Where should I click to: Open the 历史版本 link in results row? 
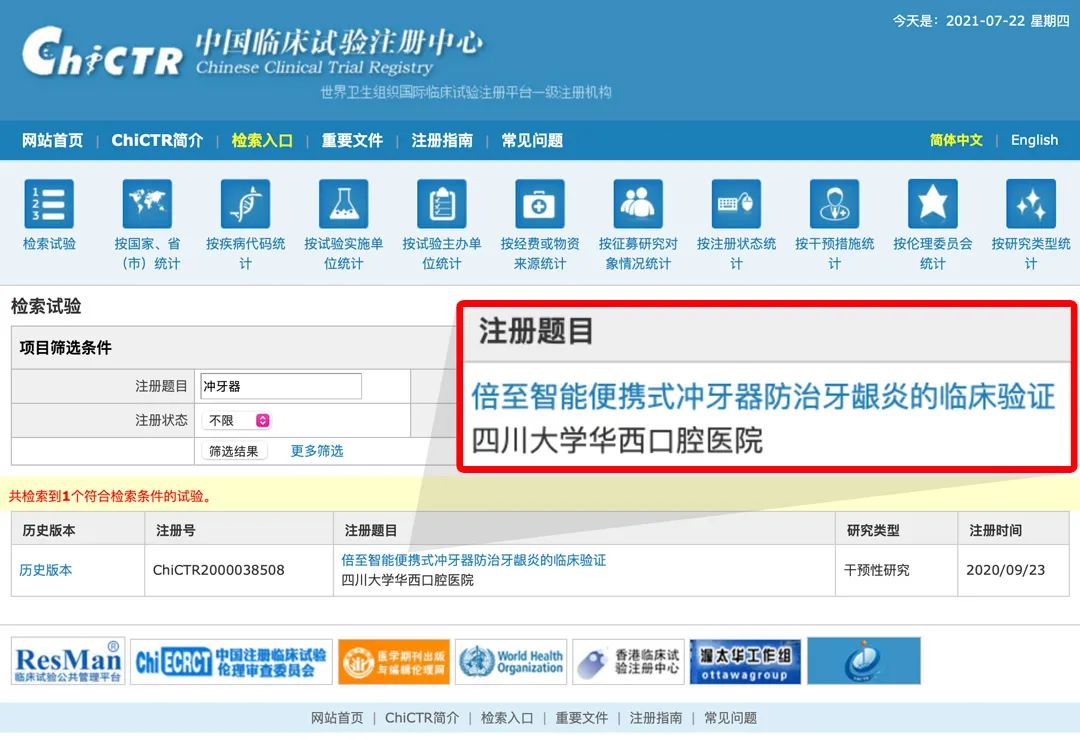46,570
